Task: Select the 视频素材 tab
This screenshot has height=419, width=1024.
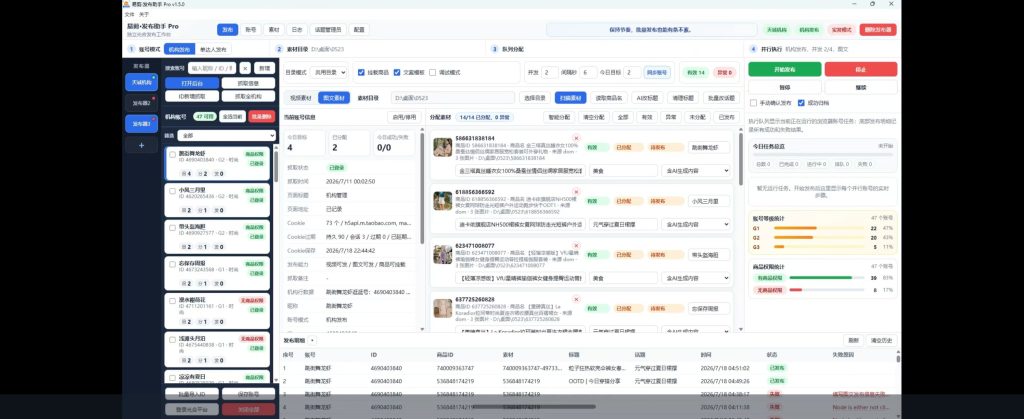Action: point(300,97)
